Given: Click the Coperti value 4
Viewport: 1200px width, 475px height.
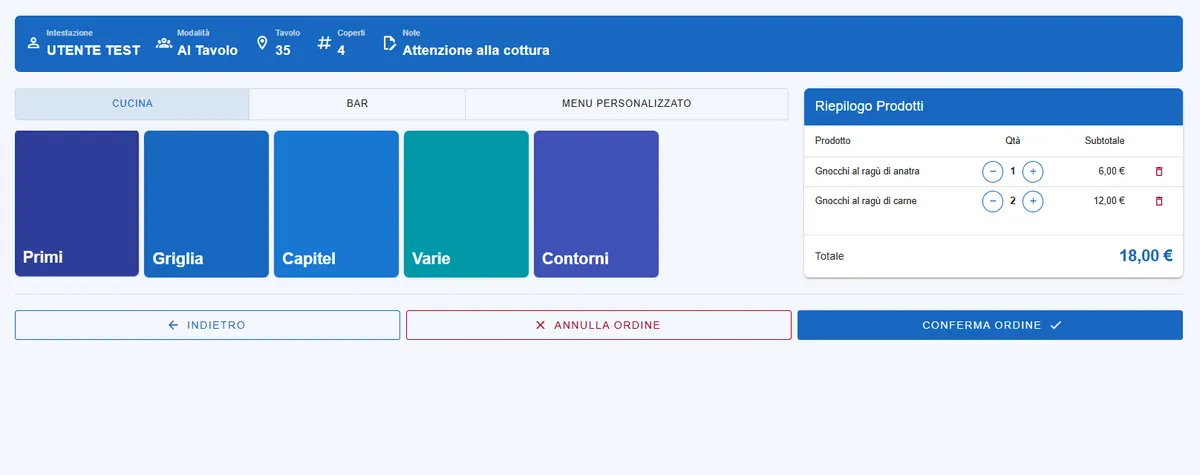Looking at the screenshot, I should 341,50.
